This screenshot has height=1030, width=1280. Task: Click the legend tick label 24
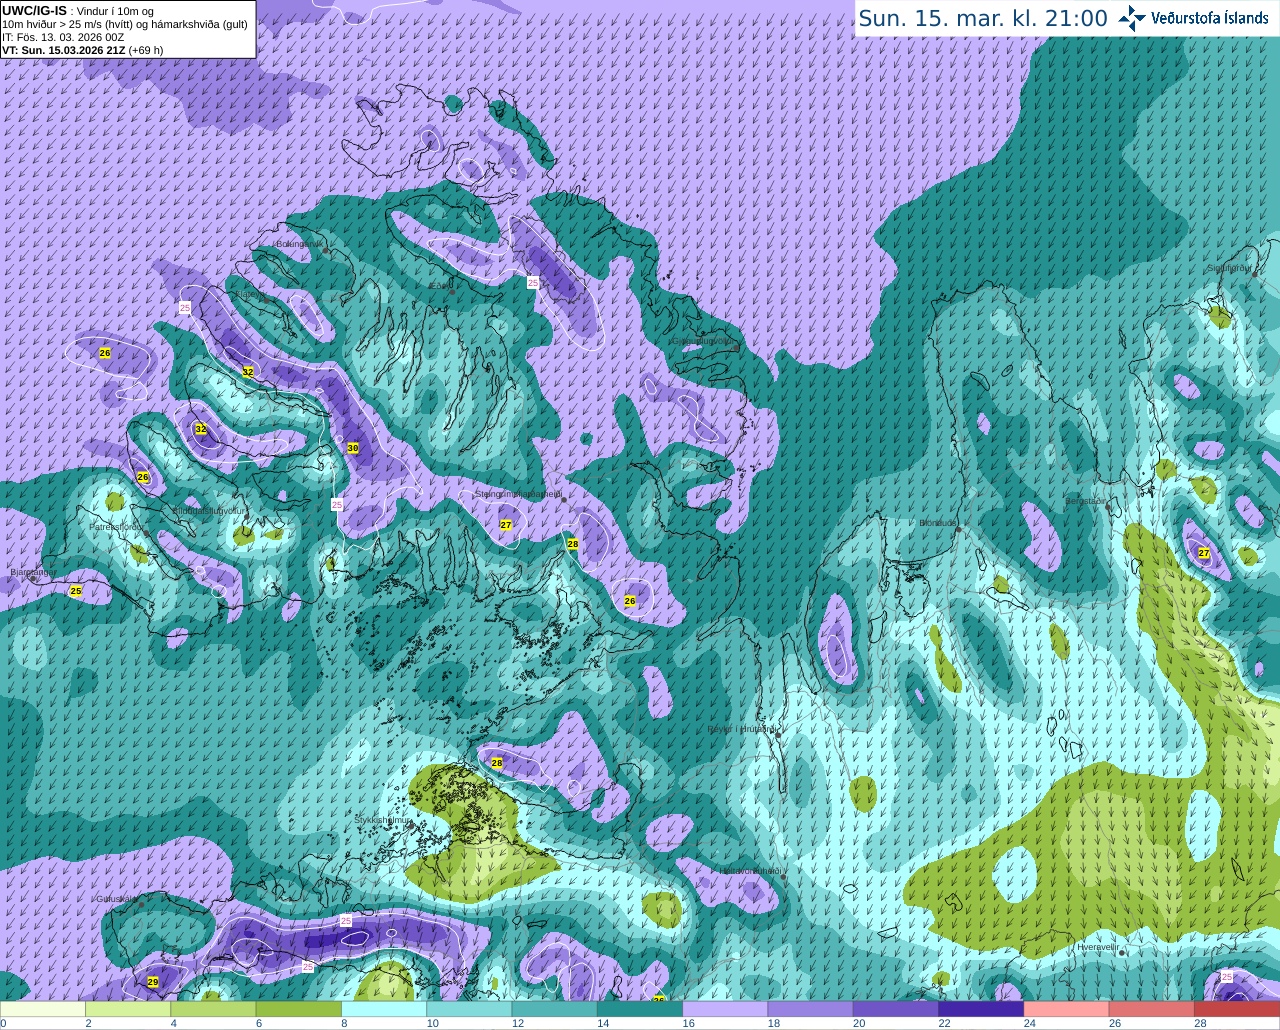click(1030, 1023)
